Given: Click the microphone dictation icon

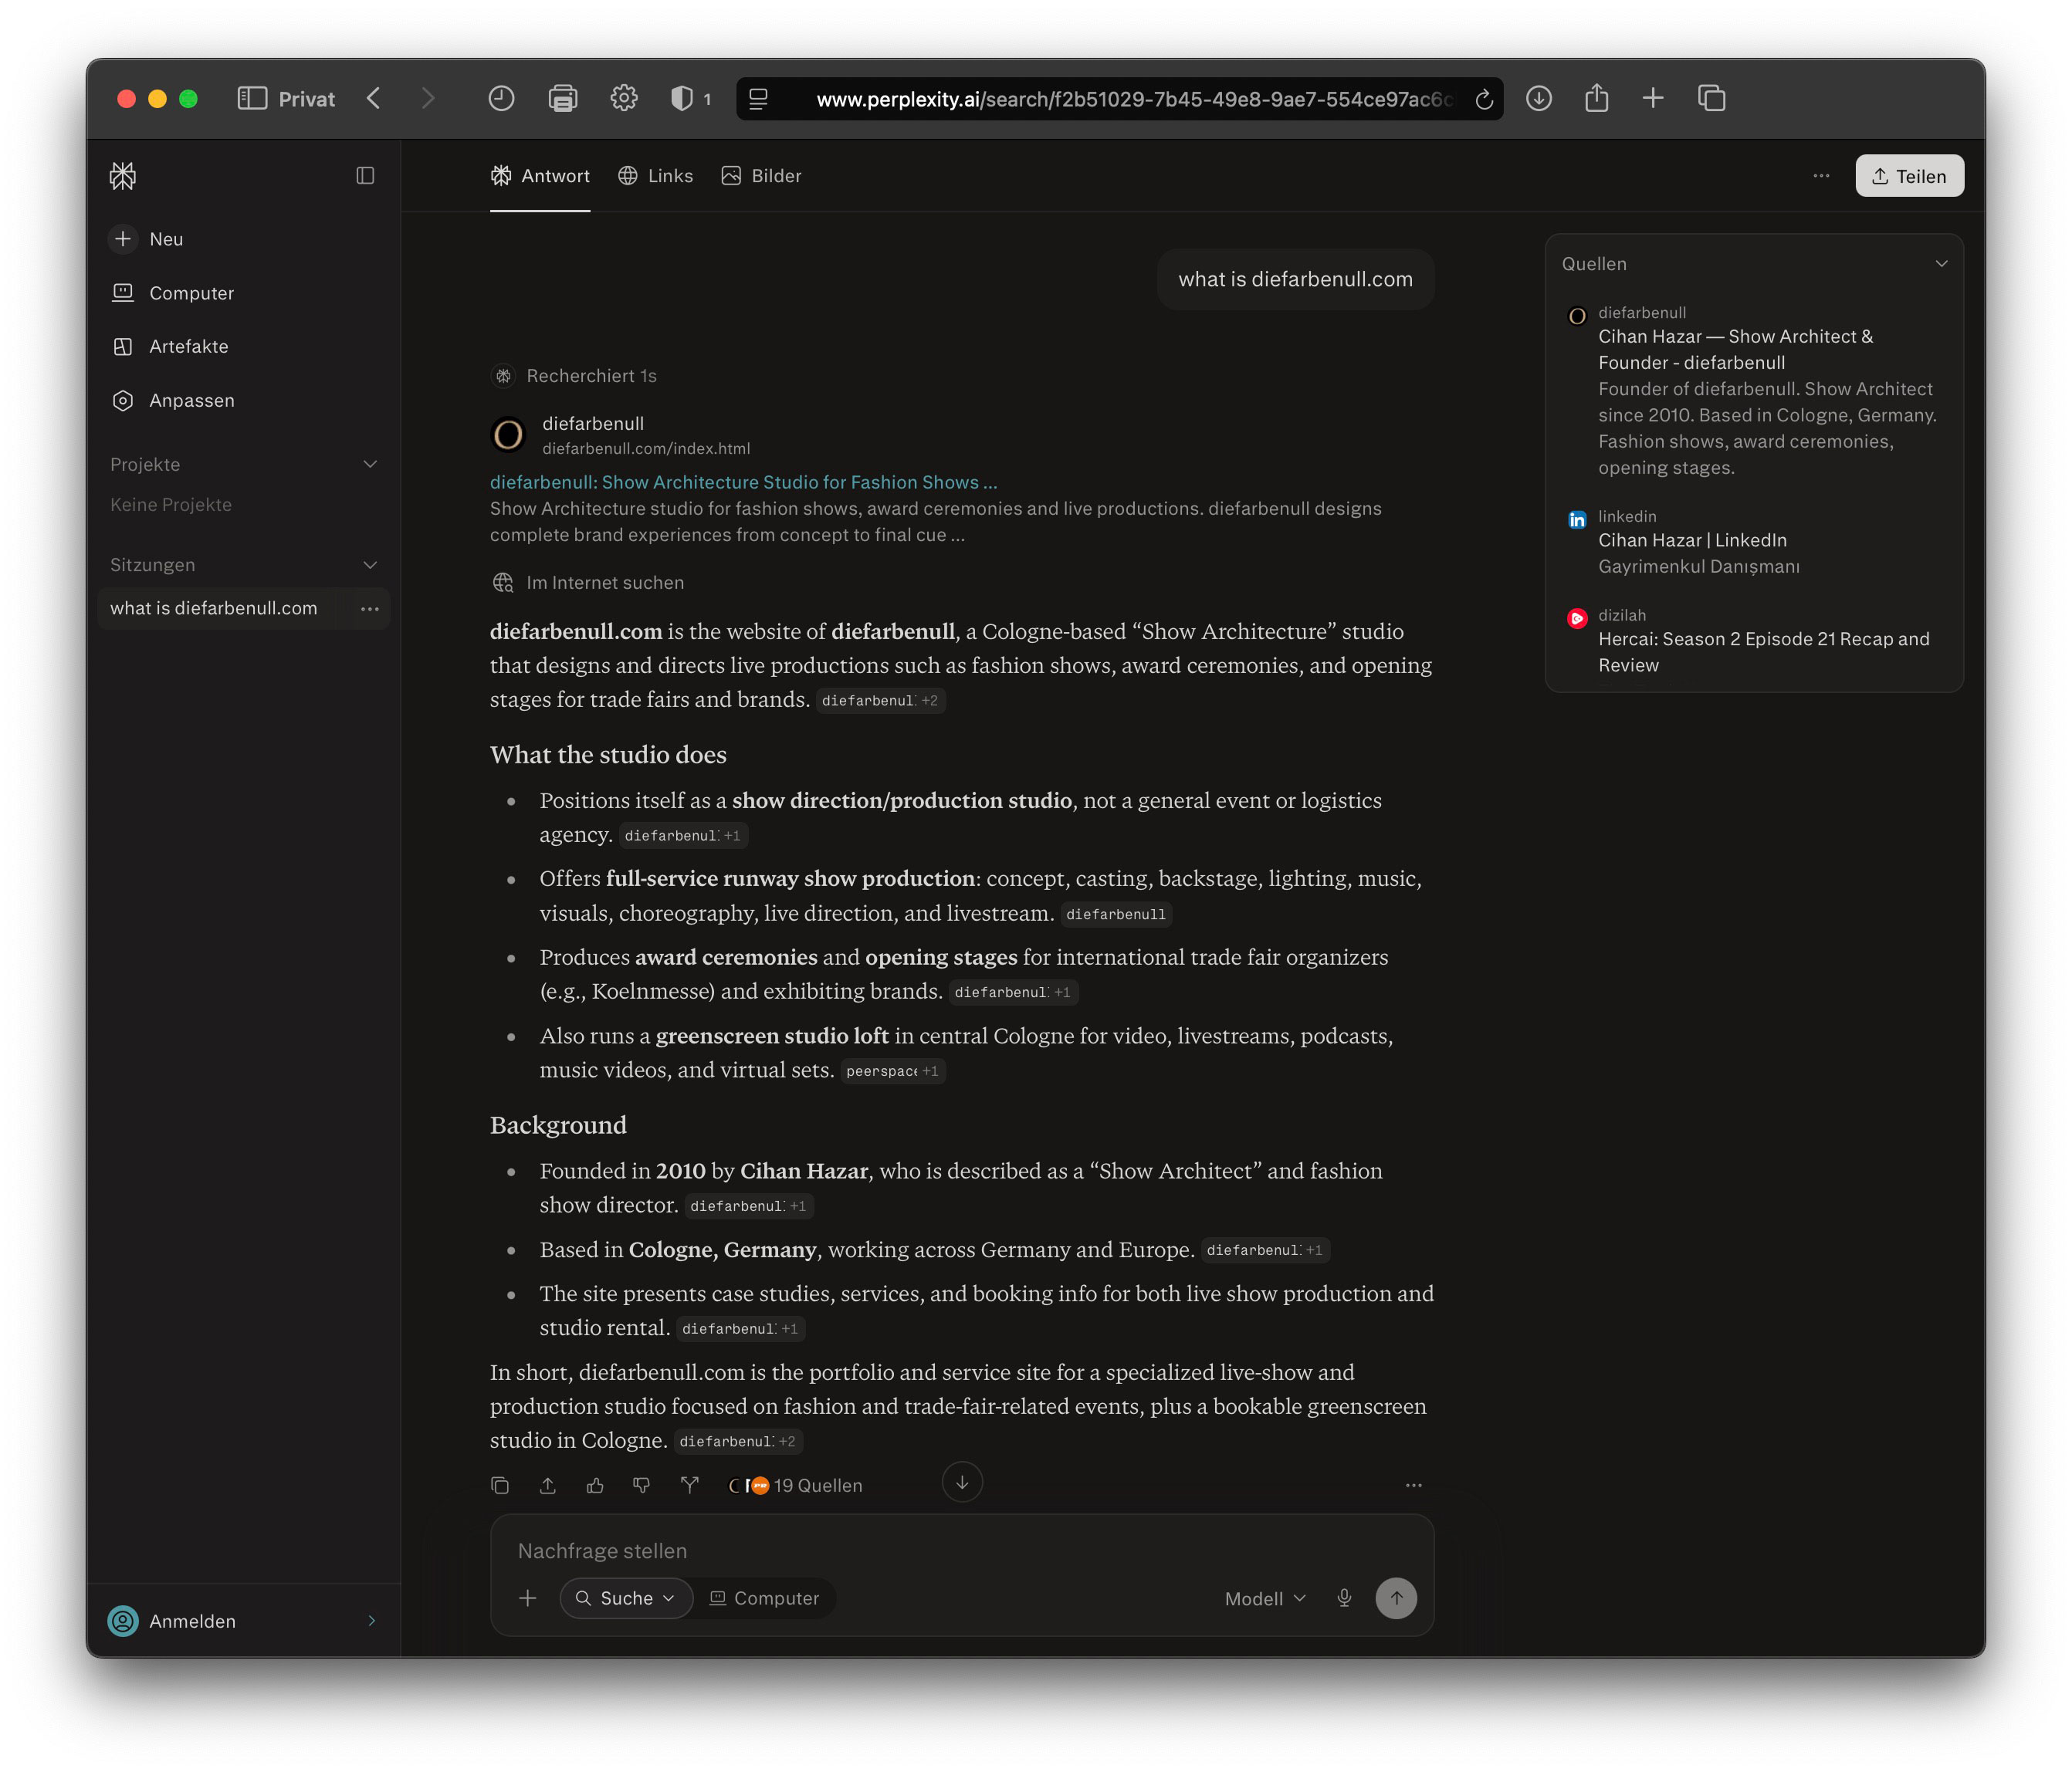Looking at the screenshot, I should point(1344,1598).
